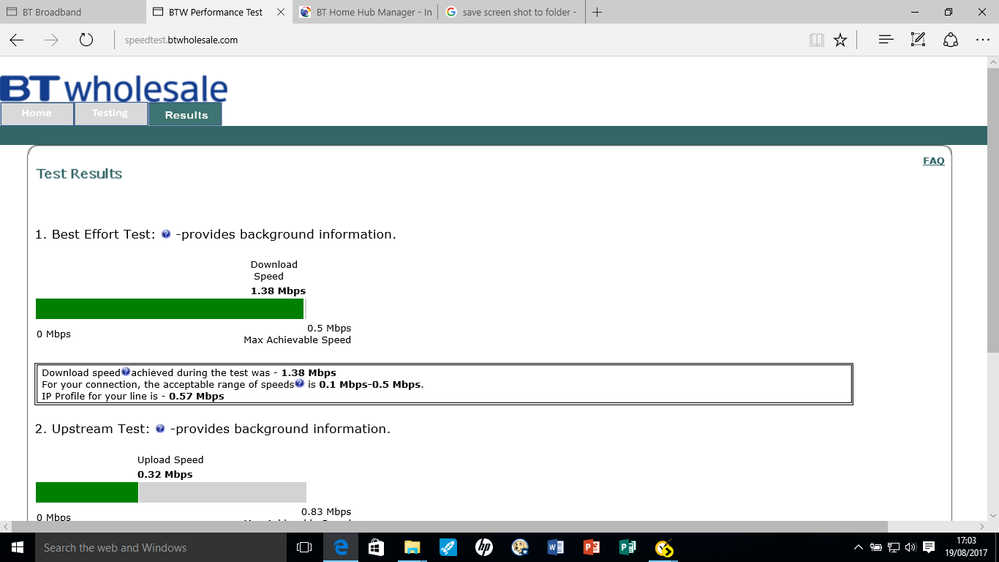The width and height of the screenshot is (999, 562).
Task: Select the Results navigation tab
Action: click(186, 115)
